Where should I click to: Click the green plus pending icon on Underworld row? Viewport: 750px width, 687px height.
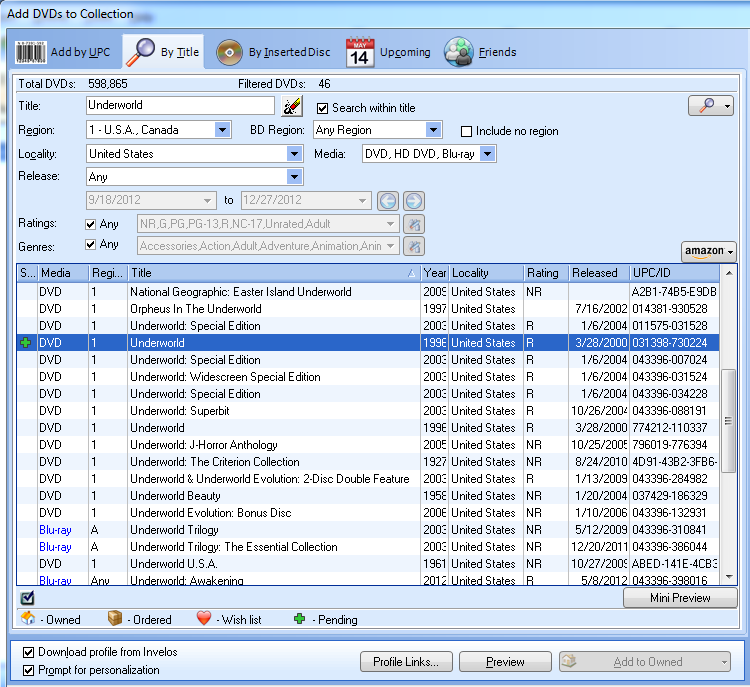click(x=26, y=343)
